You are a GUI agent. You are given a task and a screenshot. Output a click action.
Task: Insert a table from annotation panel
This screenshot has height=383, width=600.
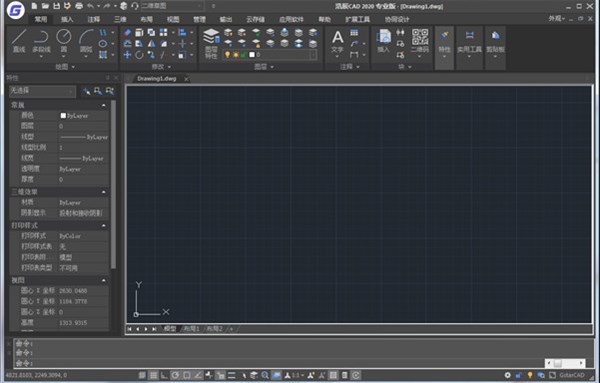tap(354, 33)
